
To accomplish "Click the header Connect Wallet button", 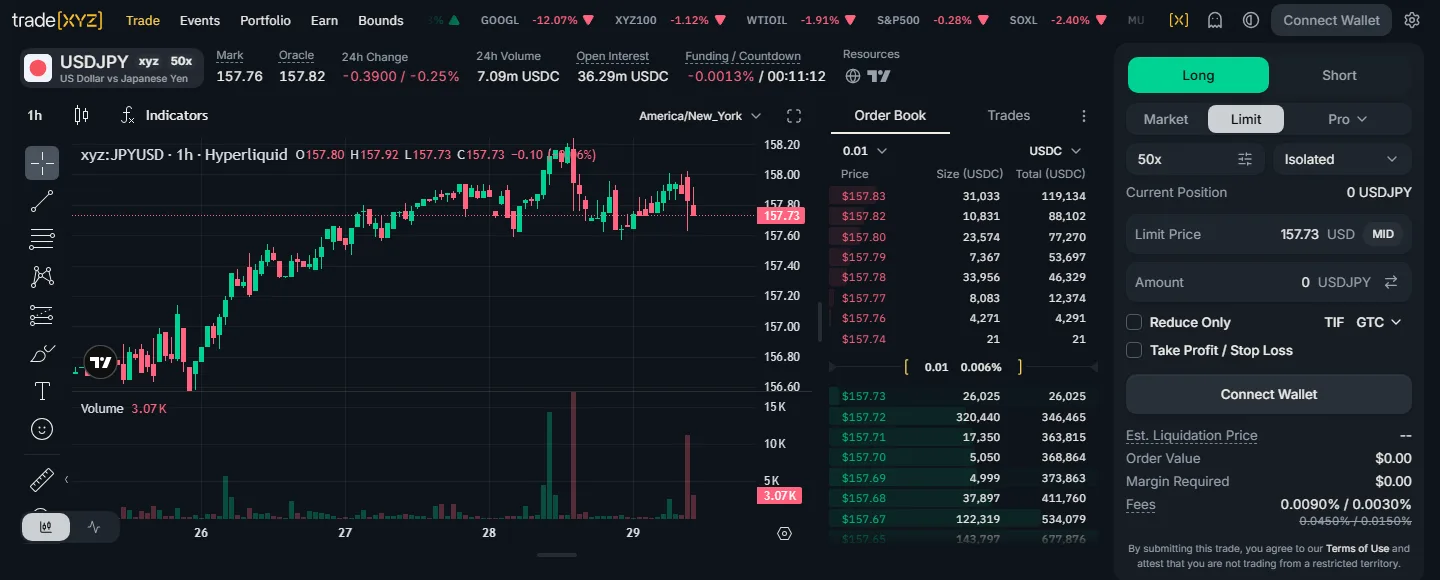I will (x=1331, y=20).
